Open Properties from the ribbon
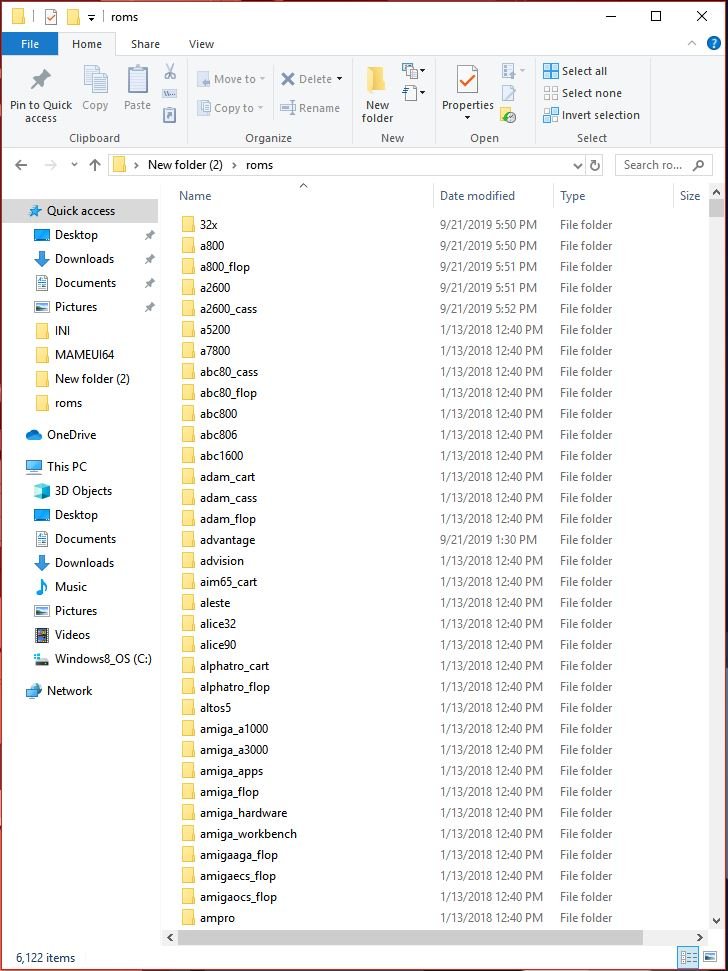Screen dimensions: 728x971 tap(467, 94)
